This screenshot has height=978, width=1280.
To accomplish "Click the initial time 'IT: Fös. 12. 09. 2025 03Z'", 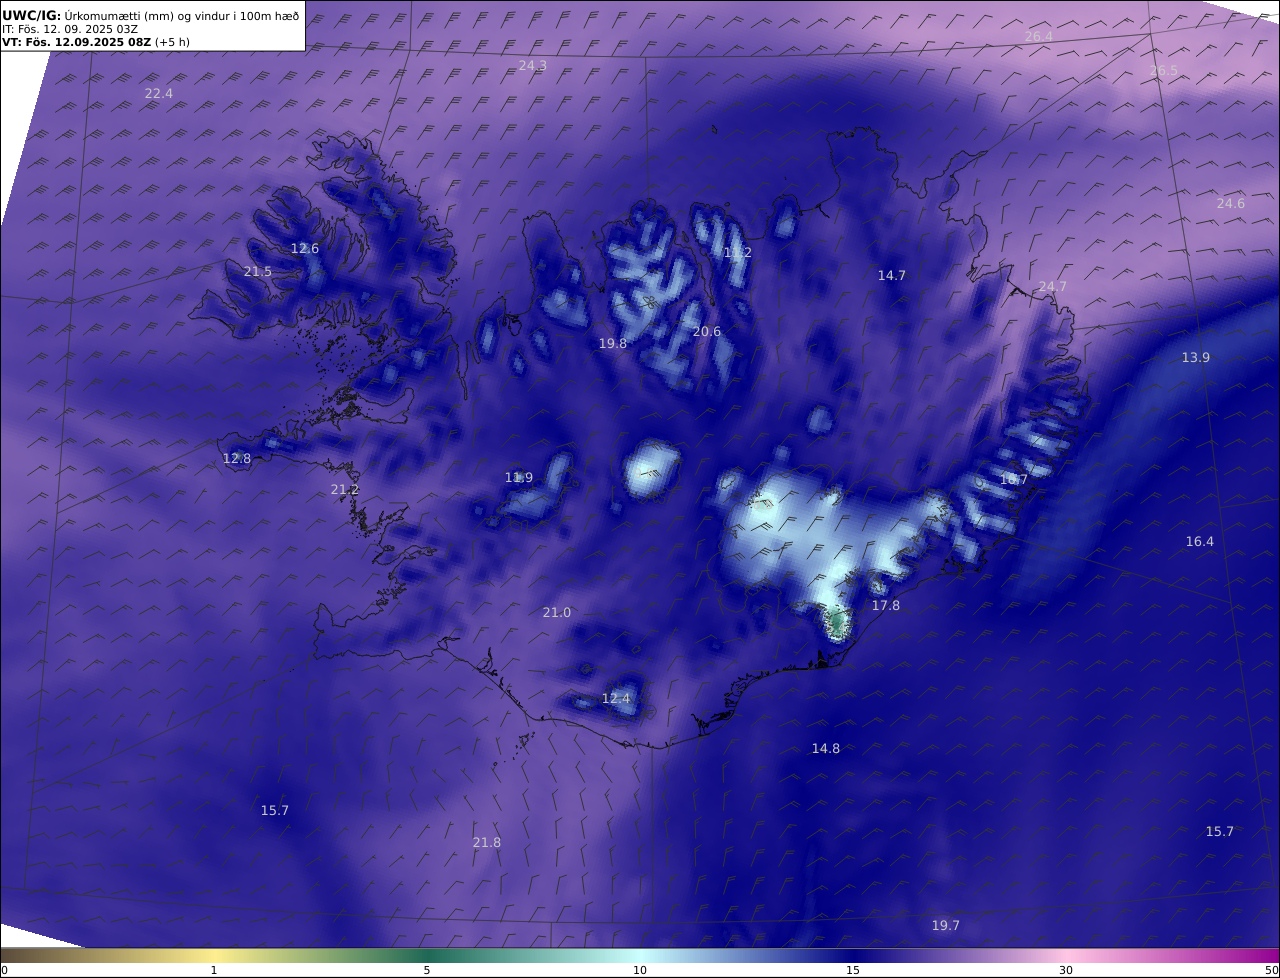I will coord(71,29).
